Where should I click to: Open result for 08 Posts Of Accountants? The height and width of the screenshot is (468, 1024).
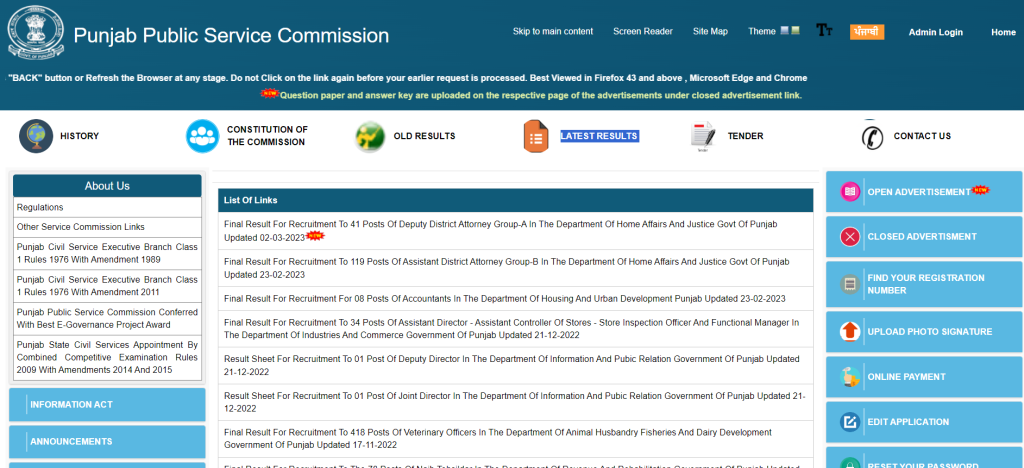pyautogui.click(x=516, y=299)
